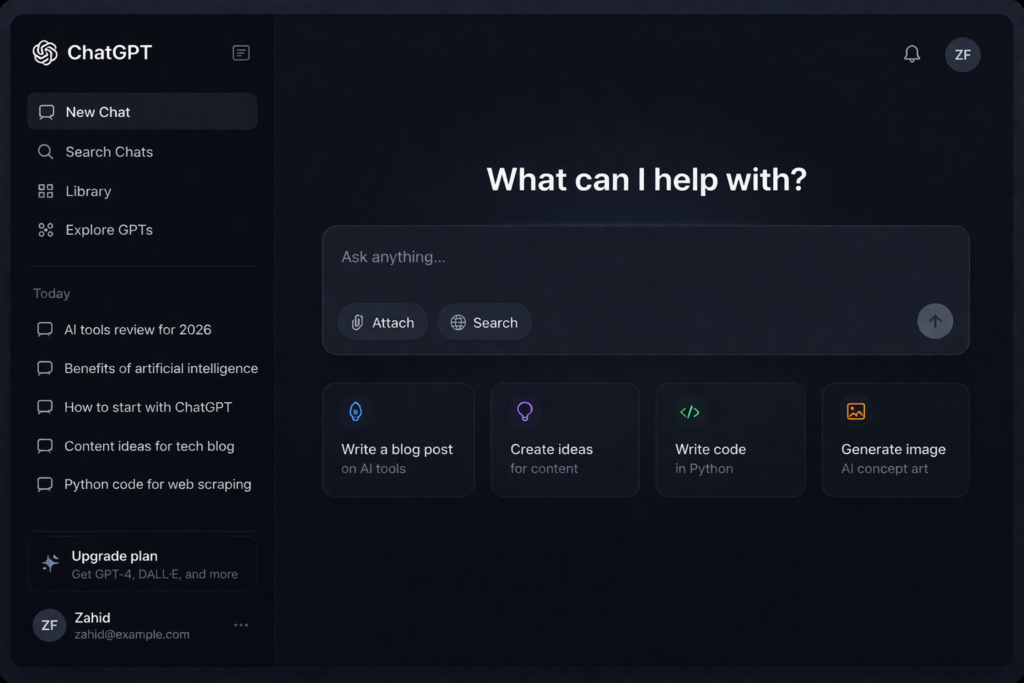Start a New Chat
This screenshot has width=1024, height=683.
coord(142,112)
